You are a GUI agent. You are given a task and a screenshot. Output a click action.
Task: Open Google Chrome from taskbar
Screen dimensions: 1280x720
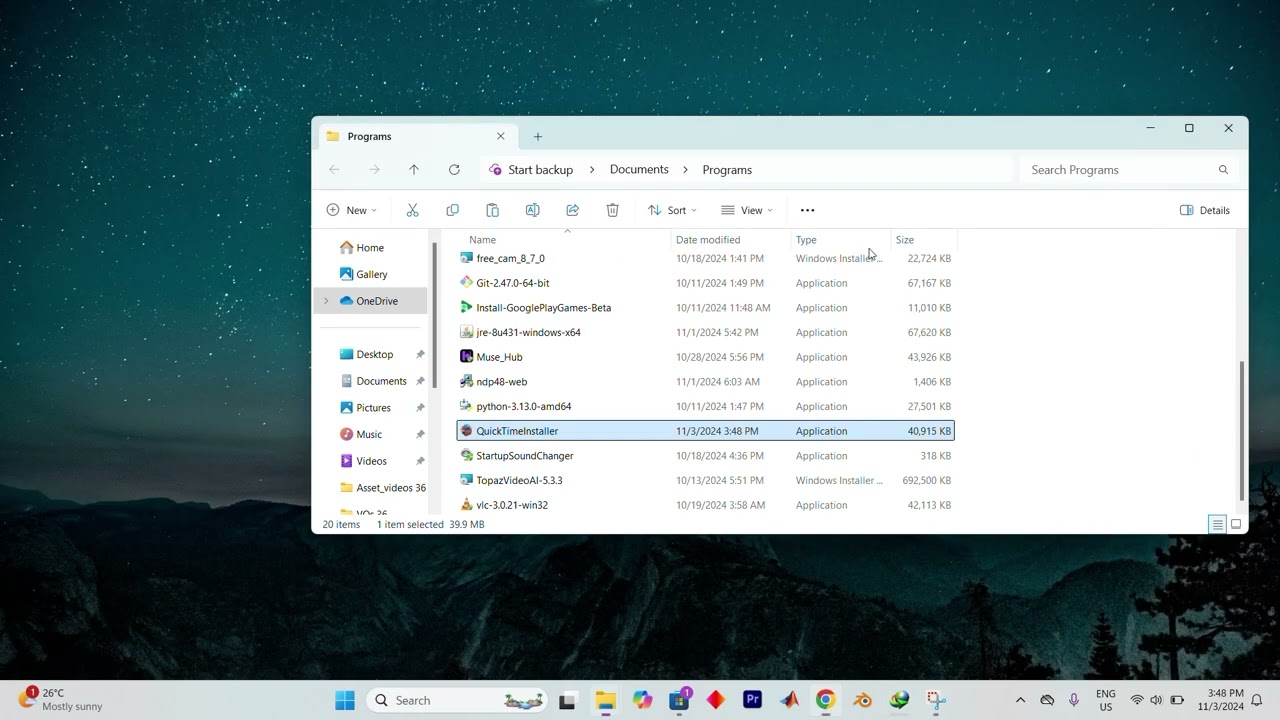click(826, 700)
